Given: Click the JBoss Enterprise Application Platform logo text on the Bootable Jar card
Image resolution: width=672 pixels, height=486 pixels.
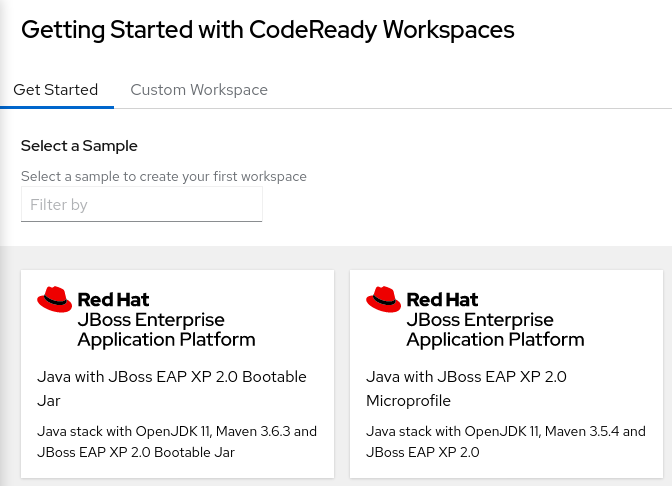Looking at the screenshot, I should coord(166,330).
